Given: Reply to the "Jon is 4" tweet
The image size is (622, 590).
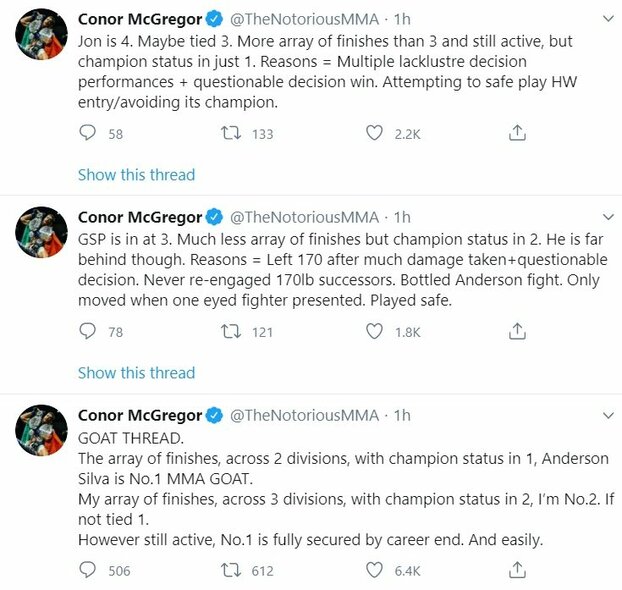Looking at the screenshot, I should tap(89, 133).
